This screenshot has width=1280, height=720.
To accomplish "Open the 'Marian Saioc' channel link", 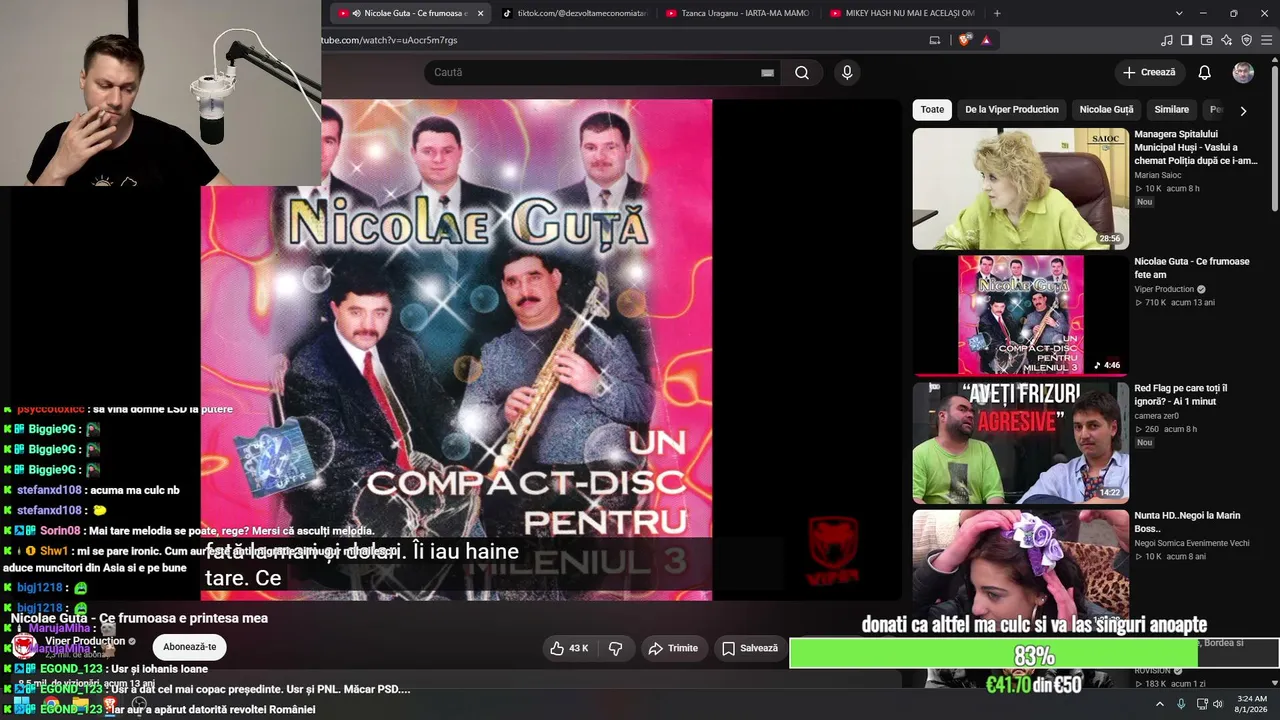I will [x=1158, y=176].
